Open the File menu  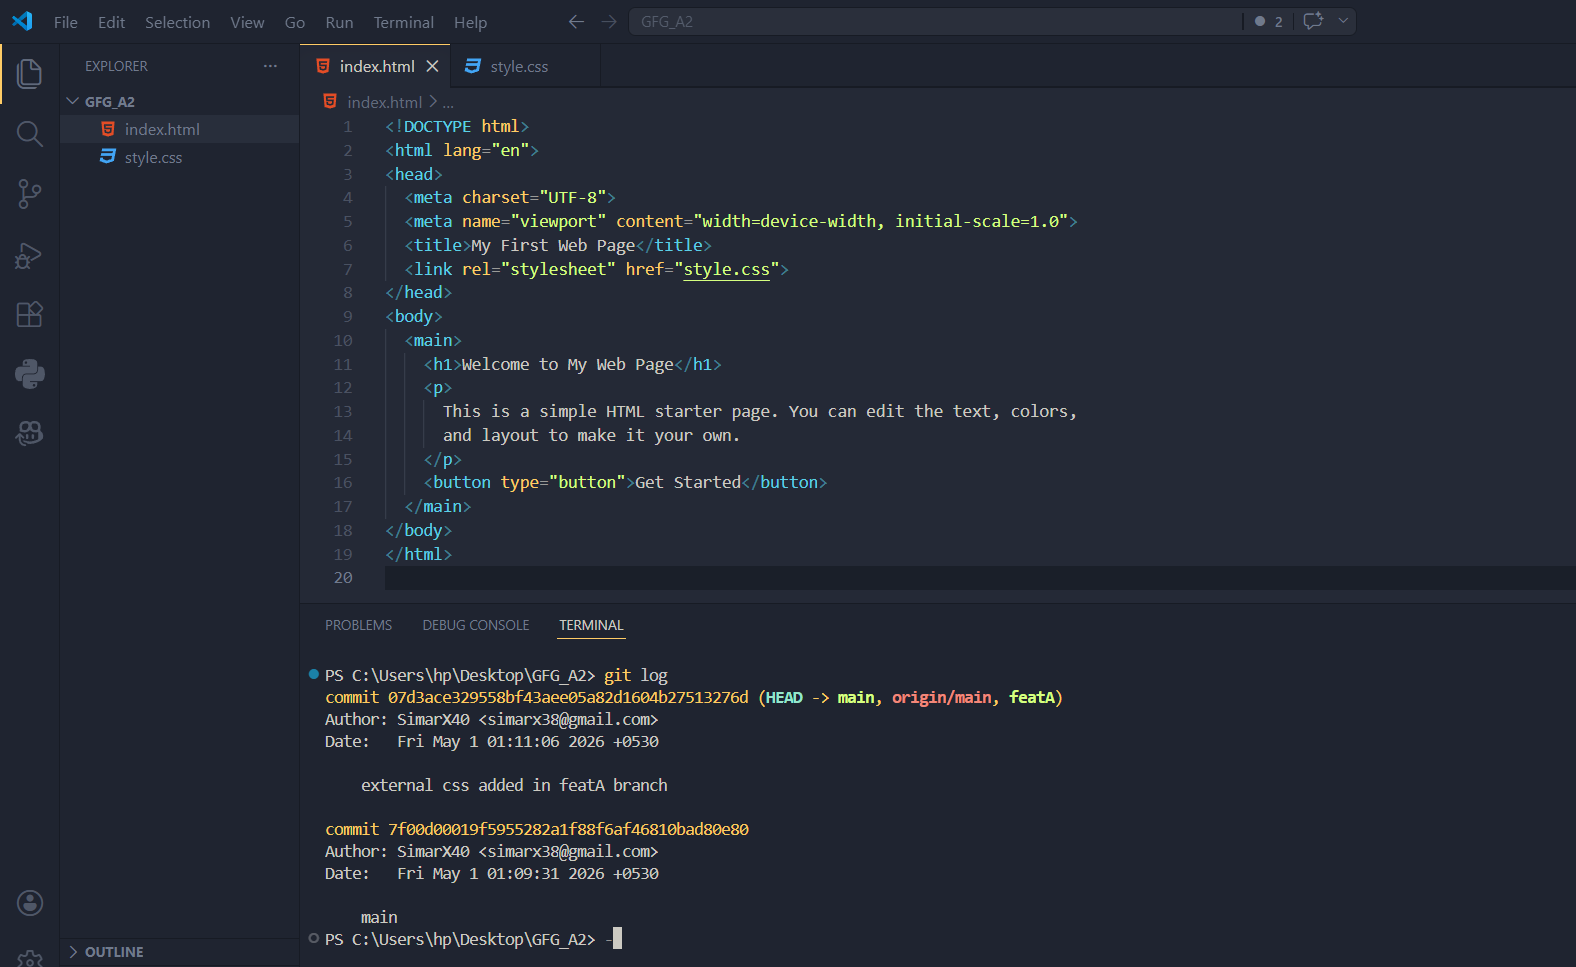[x=66, y=22]
